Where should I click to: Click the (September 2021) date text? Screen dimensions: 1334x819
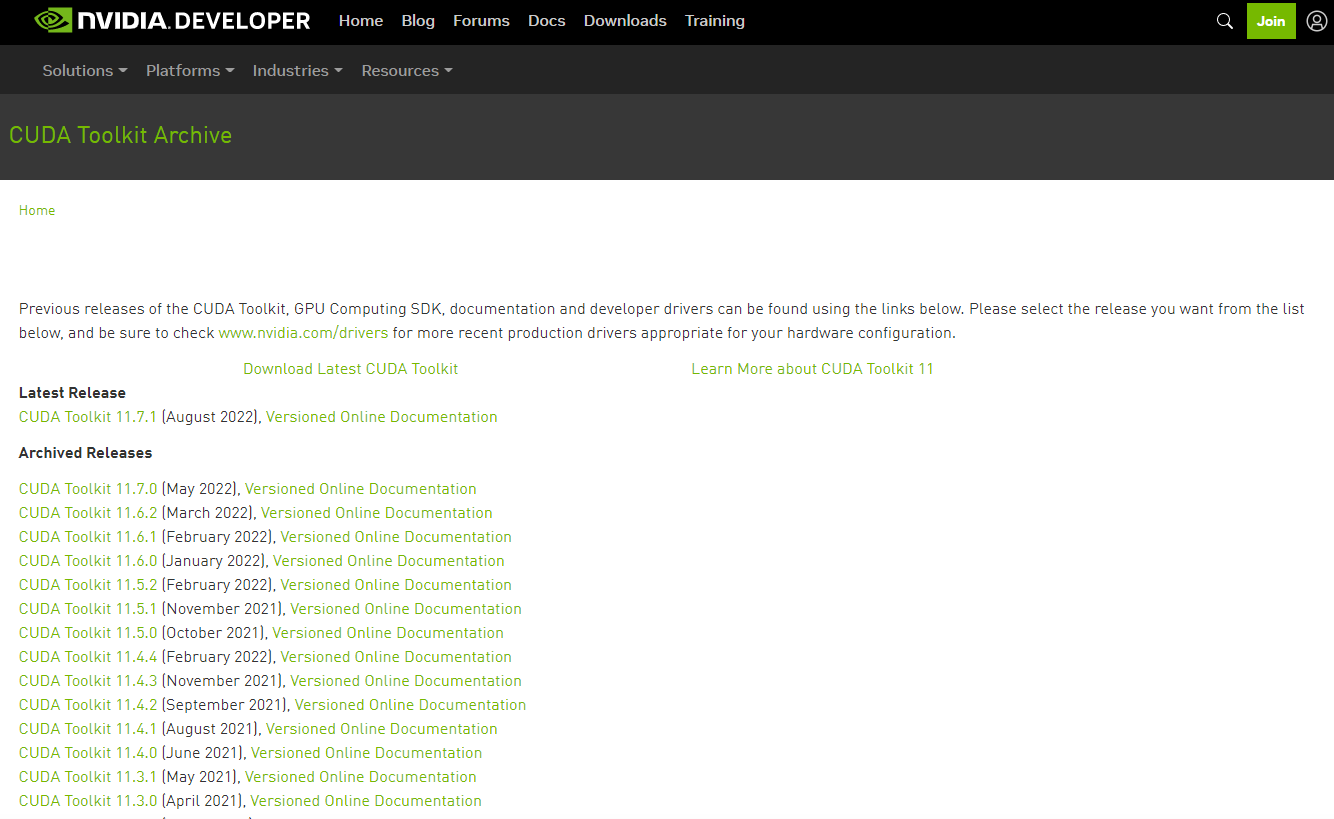coord(225,705)
